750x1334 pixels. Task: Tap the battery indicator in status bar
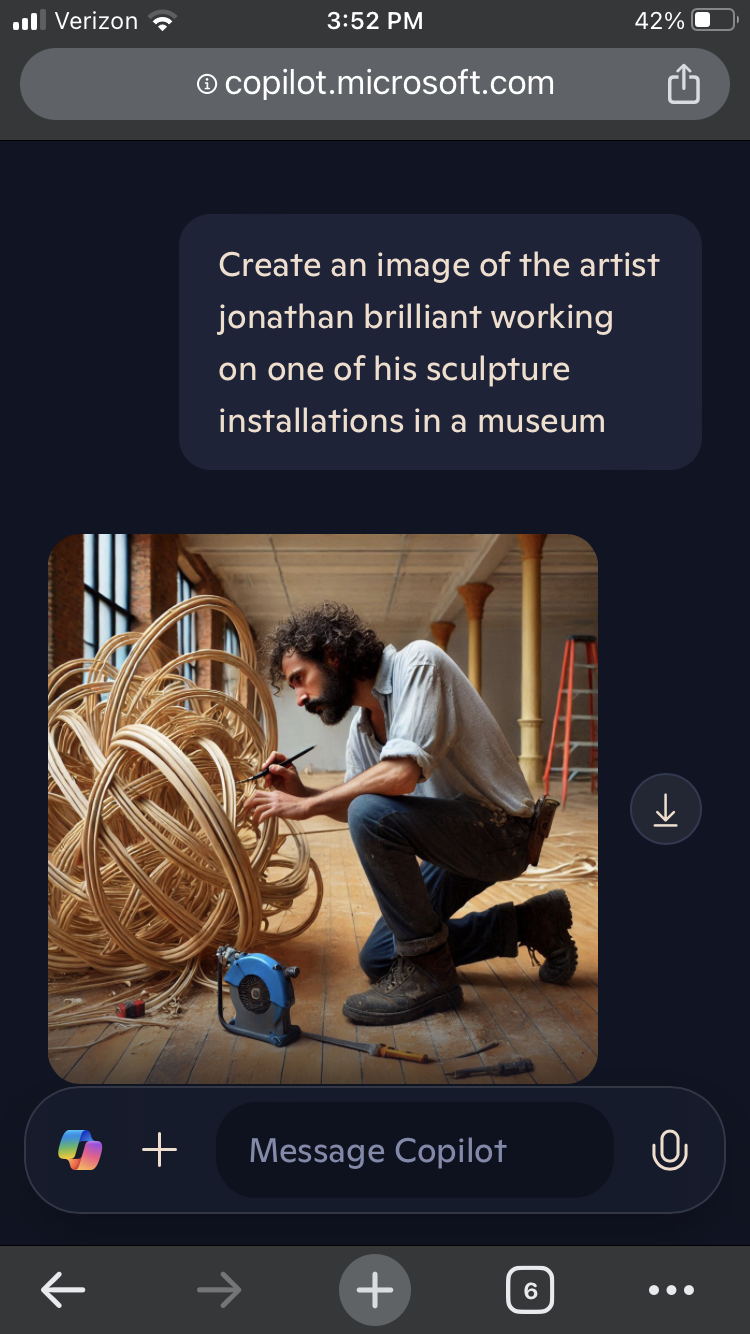click(x=714, y=21)
